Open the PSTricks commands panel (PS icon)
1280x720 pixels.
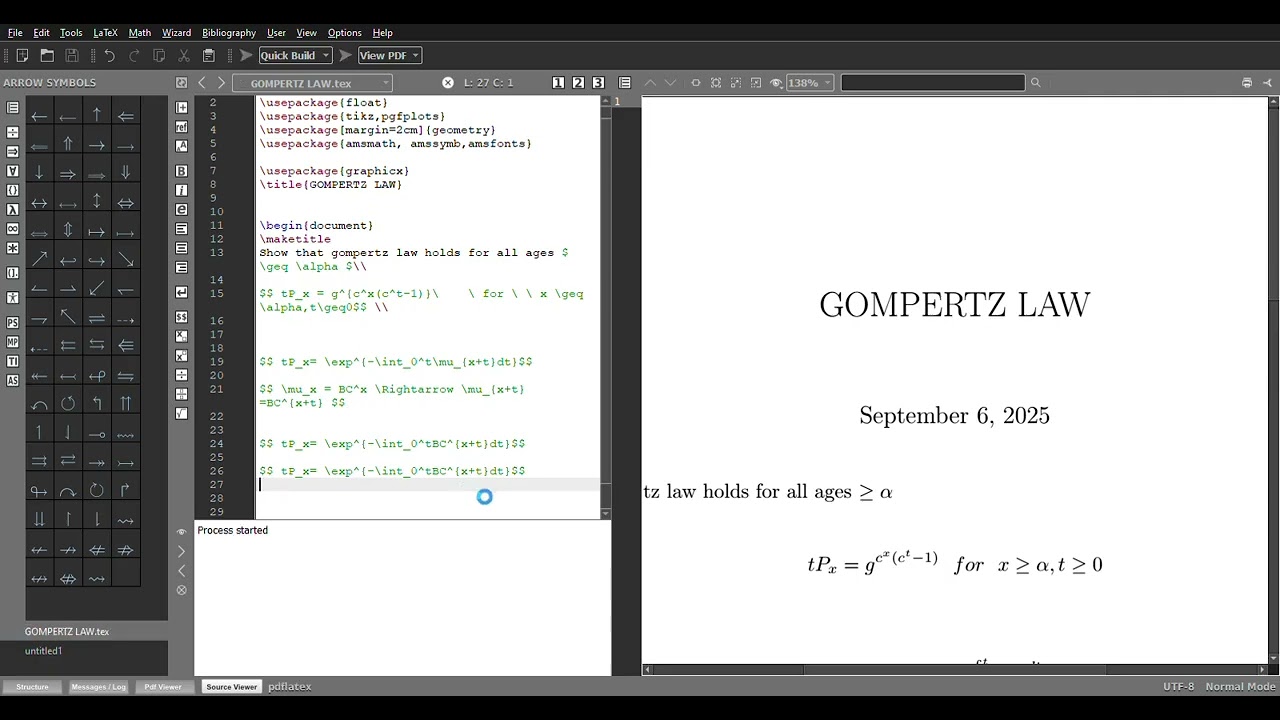(x=12, y=322)
